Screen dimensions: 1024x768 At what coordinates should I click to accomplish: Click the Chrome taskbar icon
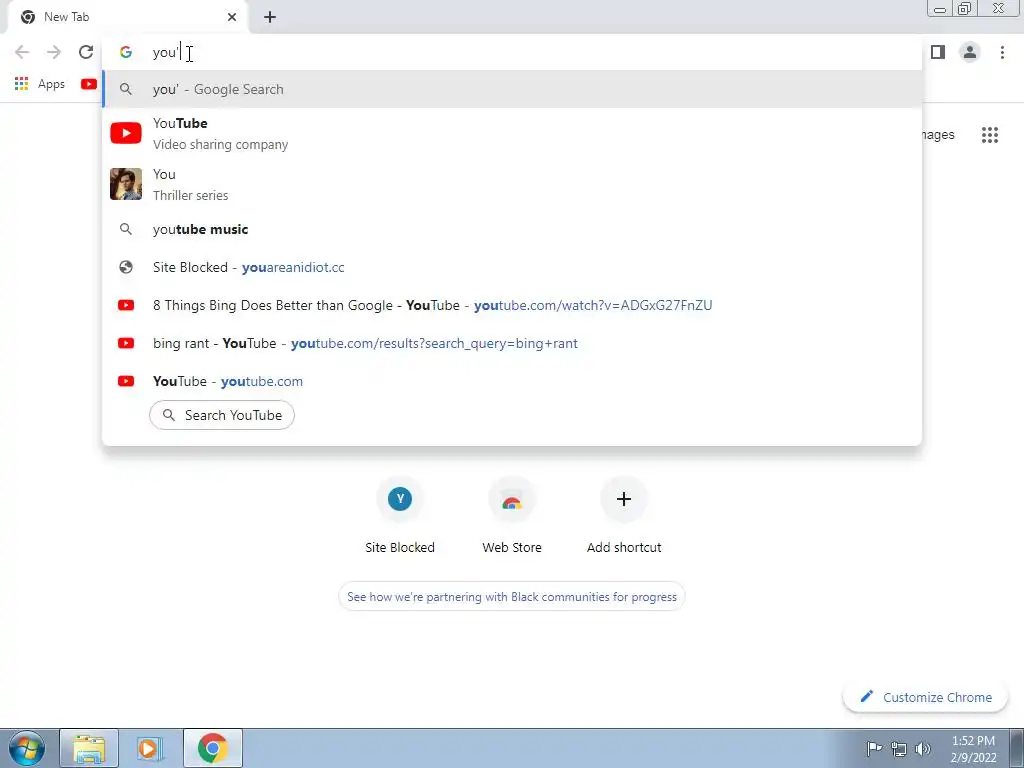pyautogui.click(x=213, y=748)
